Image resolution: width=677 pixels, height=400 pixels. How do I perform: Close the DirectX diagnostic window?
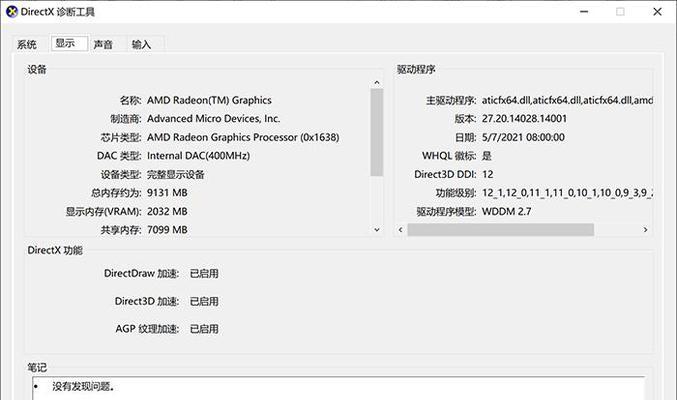[657, 12]
